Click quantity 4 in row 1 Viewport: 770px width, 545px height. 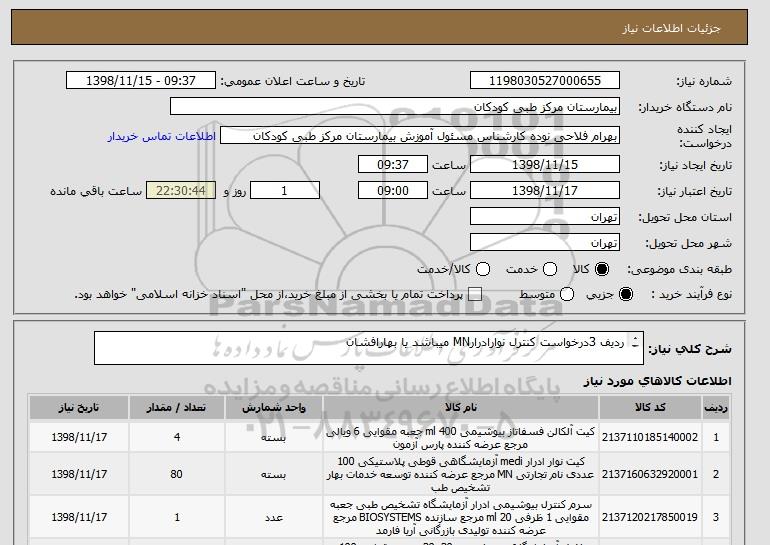tap(177, 437)
